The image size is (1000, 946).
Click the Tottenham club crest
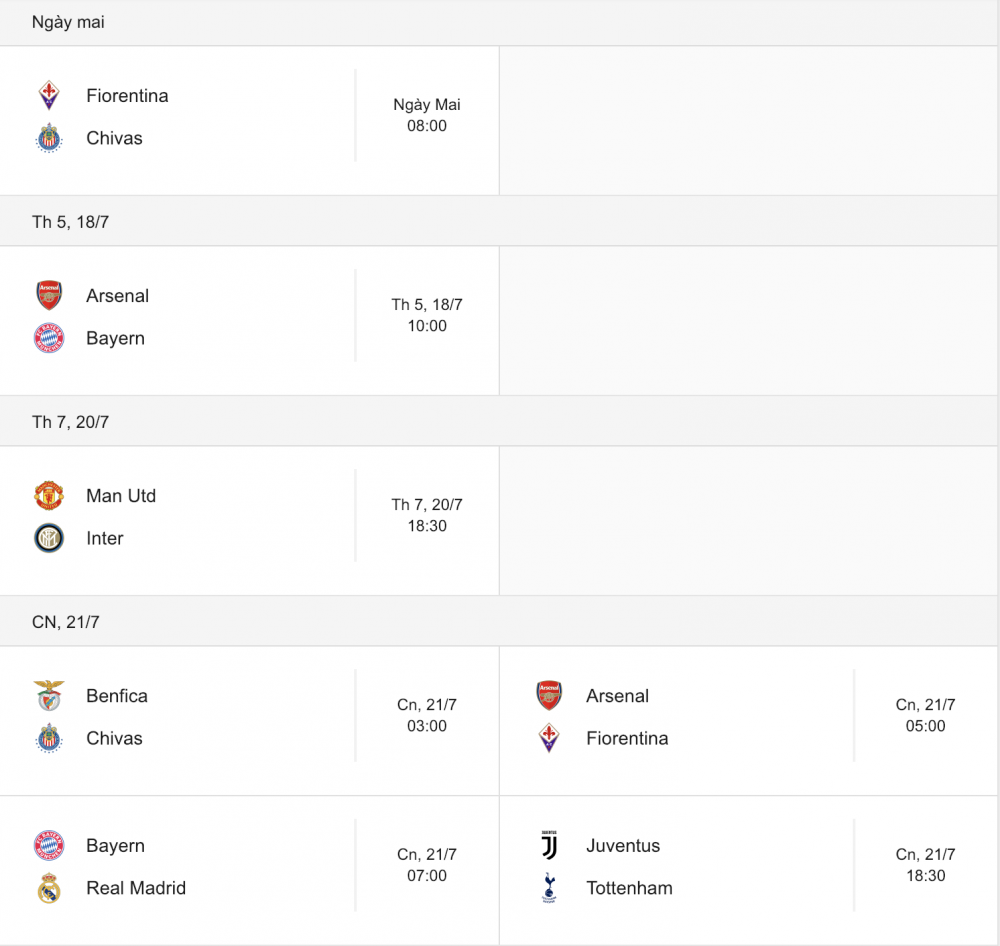click(x=549, y=888)
